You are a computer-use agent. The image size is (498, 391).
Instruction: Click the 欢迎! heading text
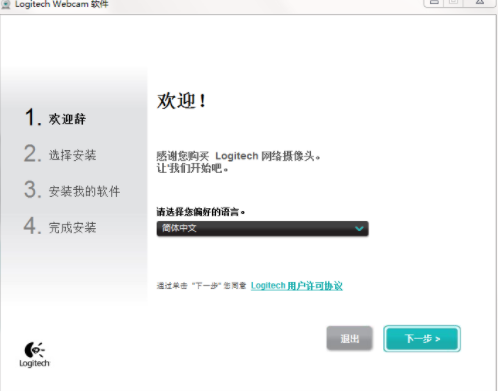pyautogui.click(x=182, y=101)
